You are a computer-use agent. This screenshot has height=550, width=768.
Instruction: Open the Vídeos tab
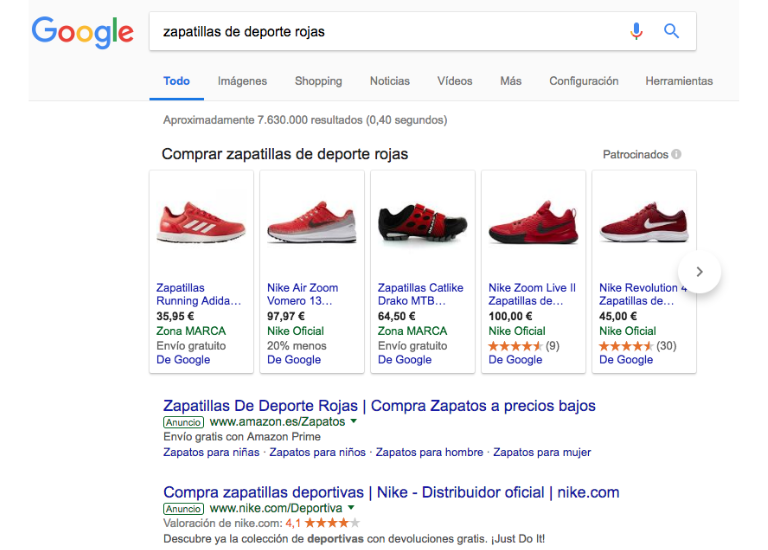coord(455,81)
